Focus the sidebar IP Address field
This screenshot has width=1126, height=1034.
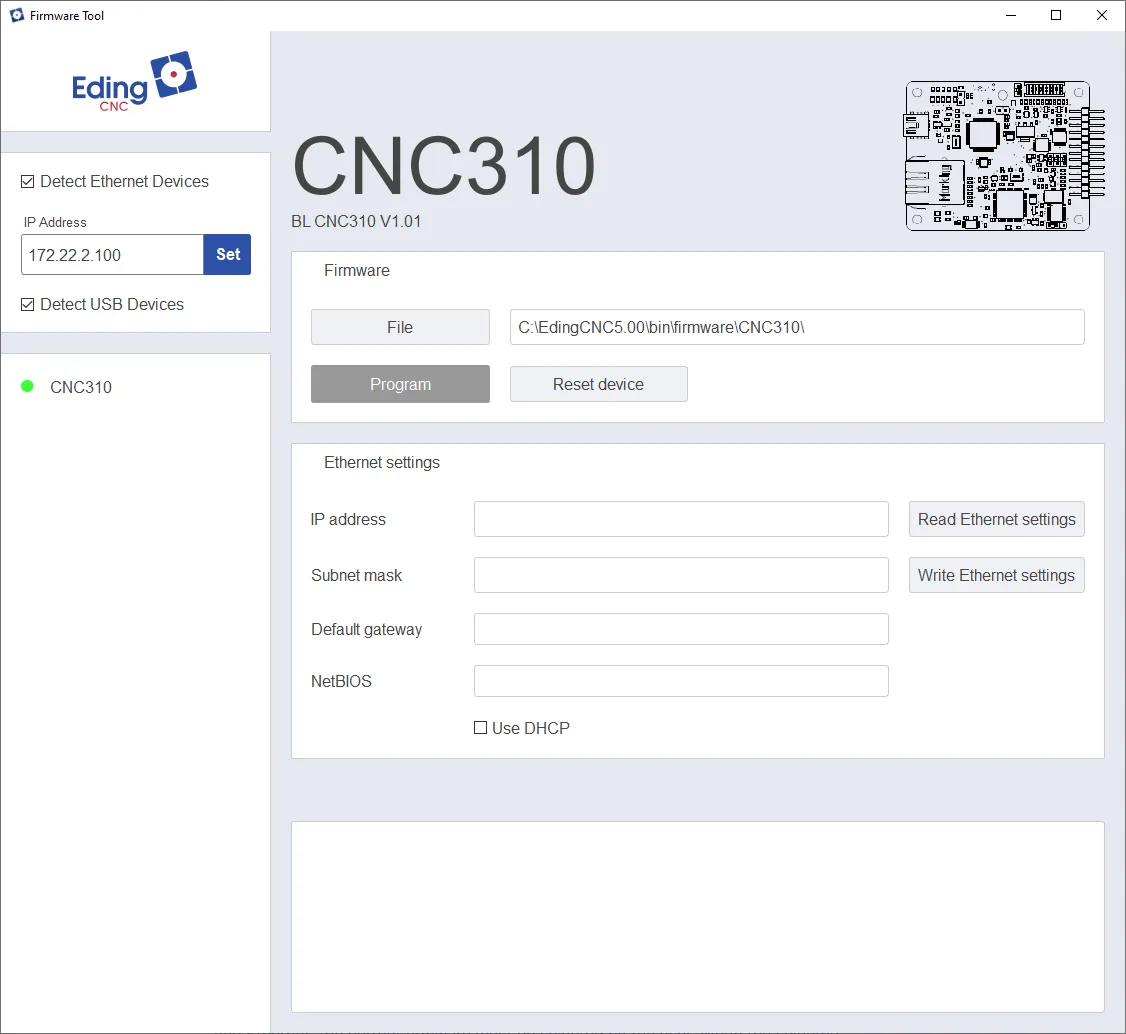click(112, 254)
